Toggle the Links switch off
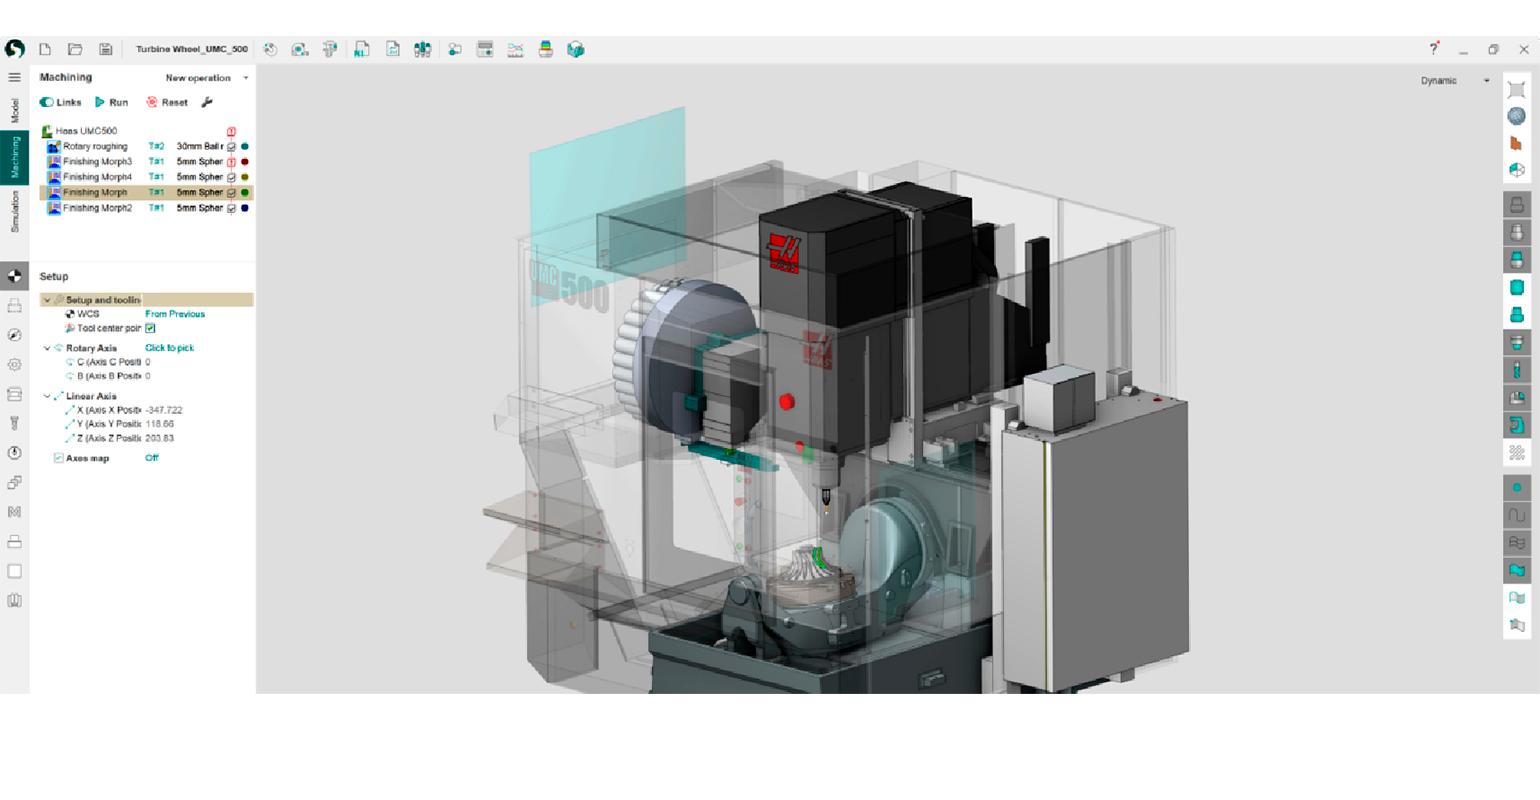The width and height of the screenshot is (1540, 800). 47,102
